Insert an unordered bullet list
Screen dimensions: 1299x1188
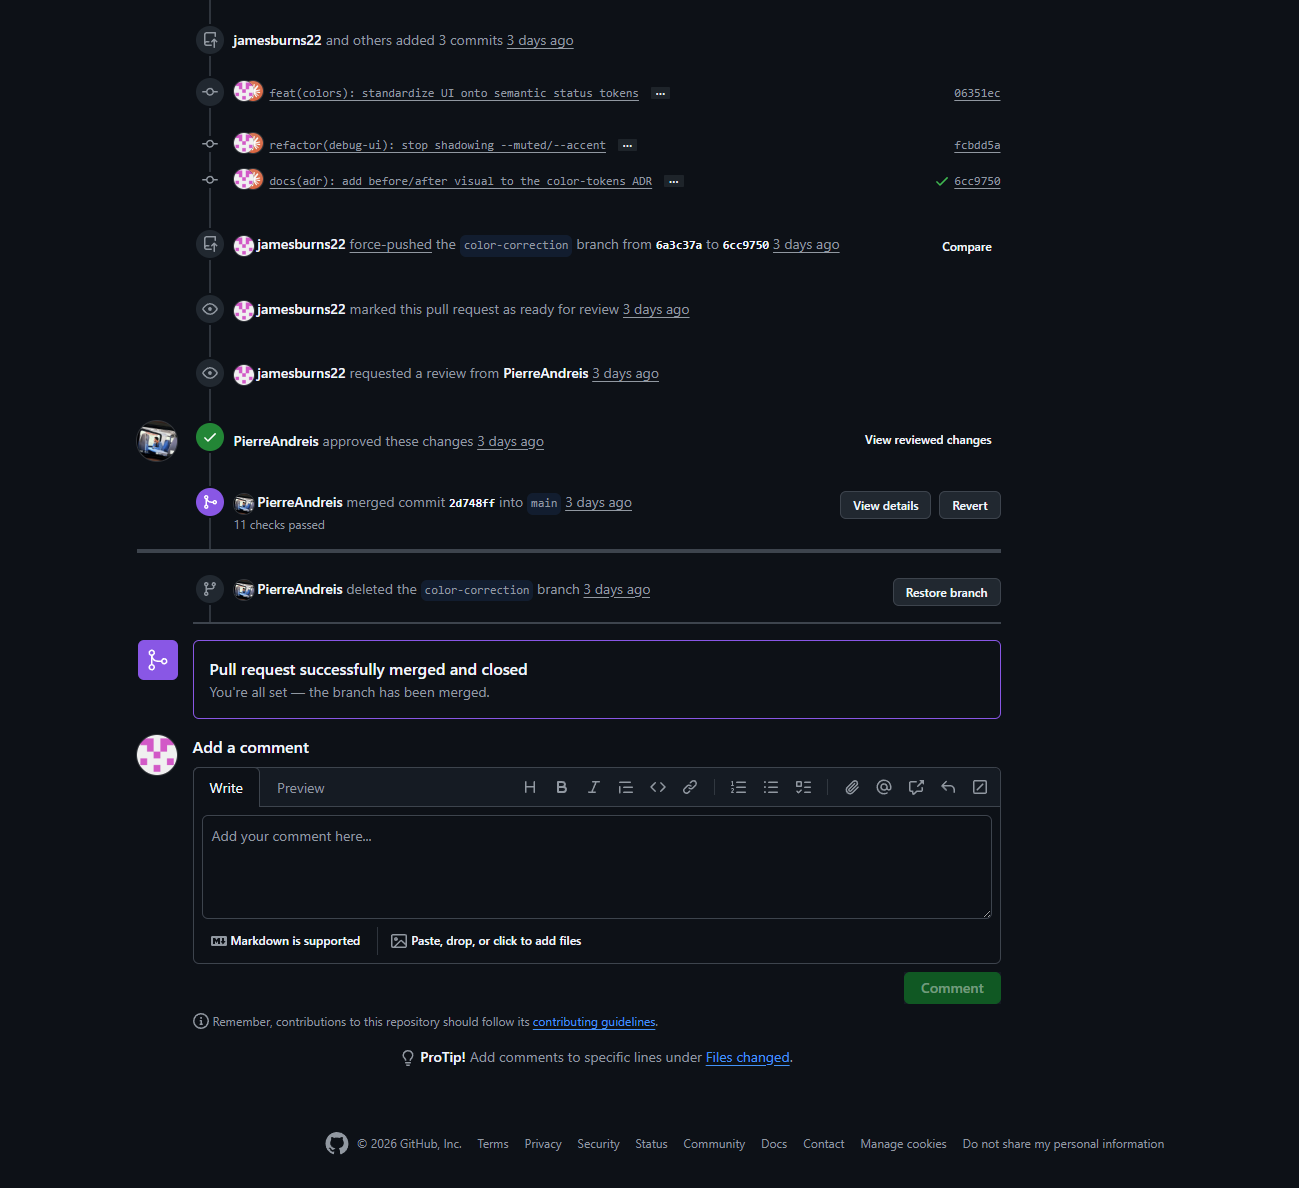click(x=771, y=788)
